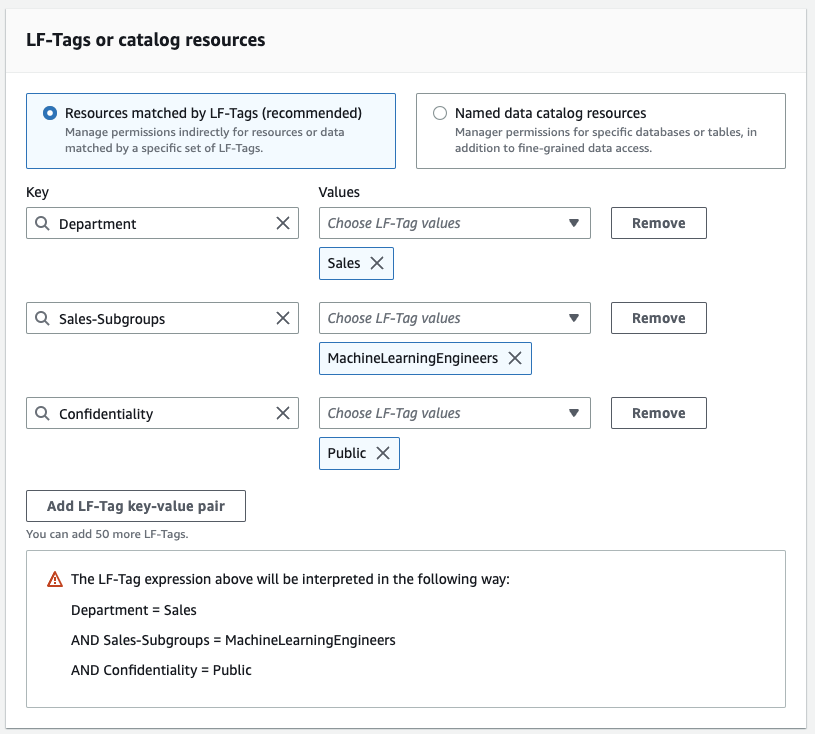Screen dimensions: 815x734
Task: Remove the MachineLearningEngineers value tag
Action: pos(515,358)
